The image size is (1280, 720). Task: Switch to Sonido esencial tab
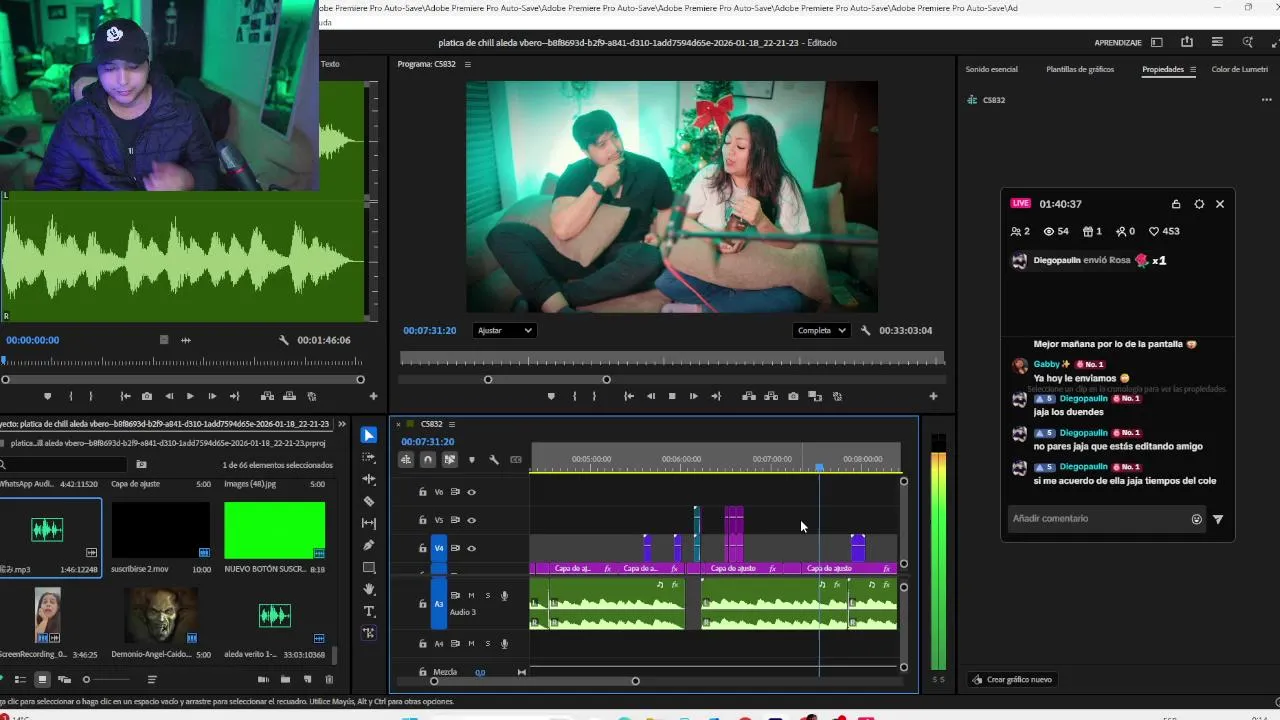[992, 69]
